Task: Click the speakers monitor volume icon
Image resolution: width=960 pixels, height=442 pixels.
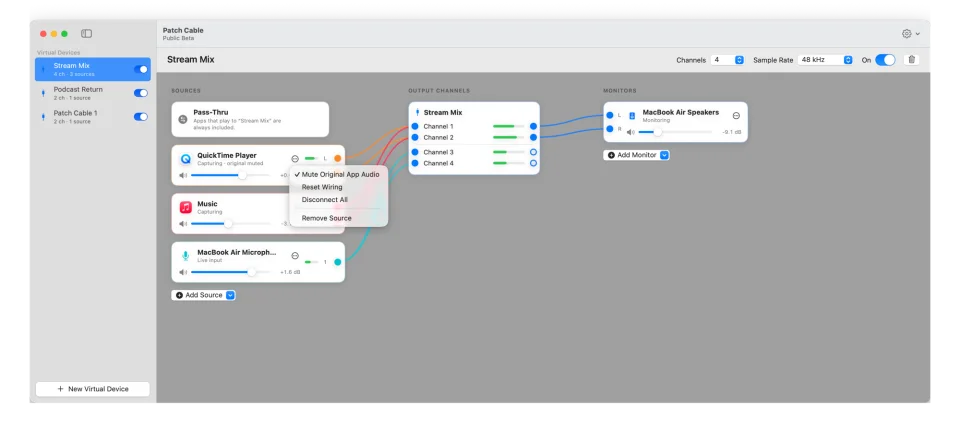Action: [631, 132]
